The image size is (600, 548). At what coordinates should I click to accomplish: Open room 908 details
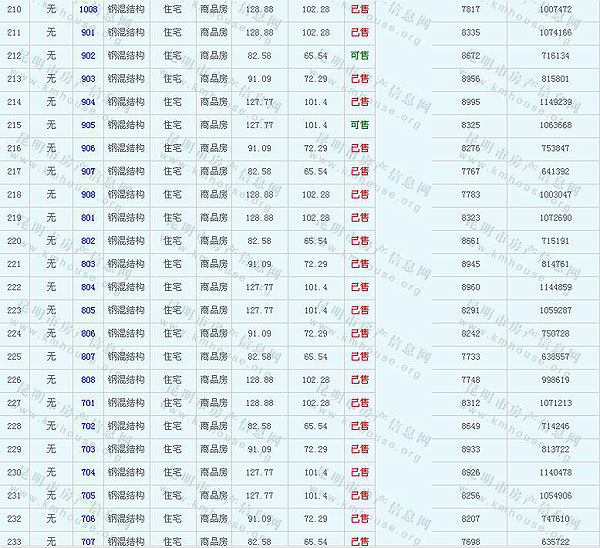pyautogui.click(x=88, y=194)
